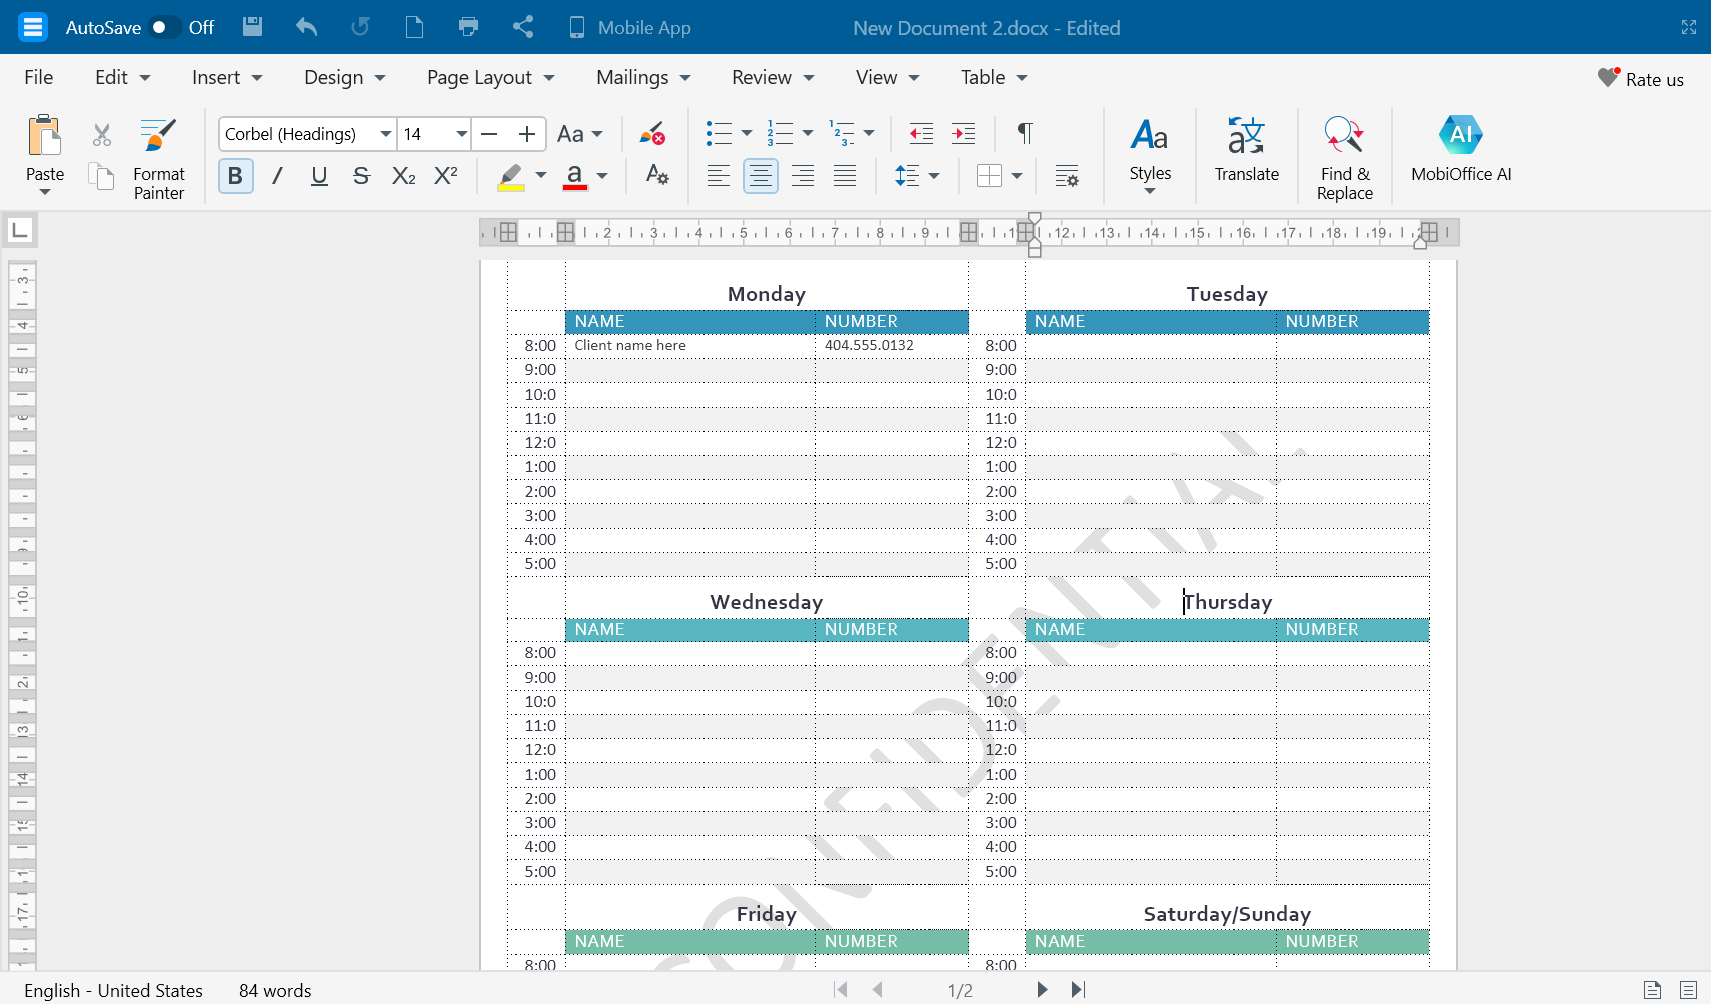Launch MobiOffice AI assistant
This screenshot has height=1004, width=1711.
point(1460,135)
